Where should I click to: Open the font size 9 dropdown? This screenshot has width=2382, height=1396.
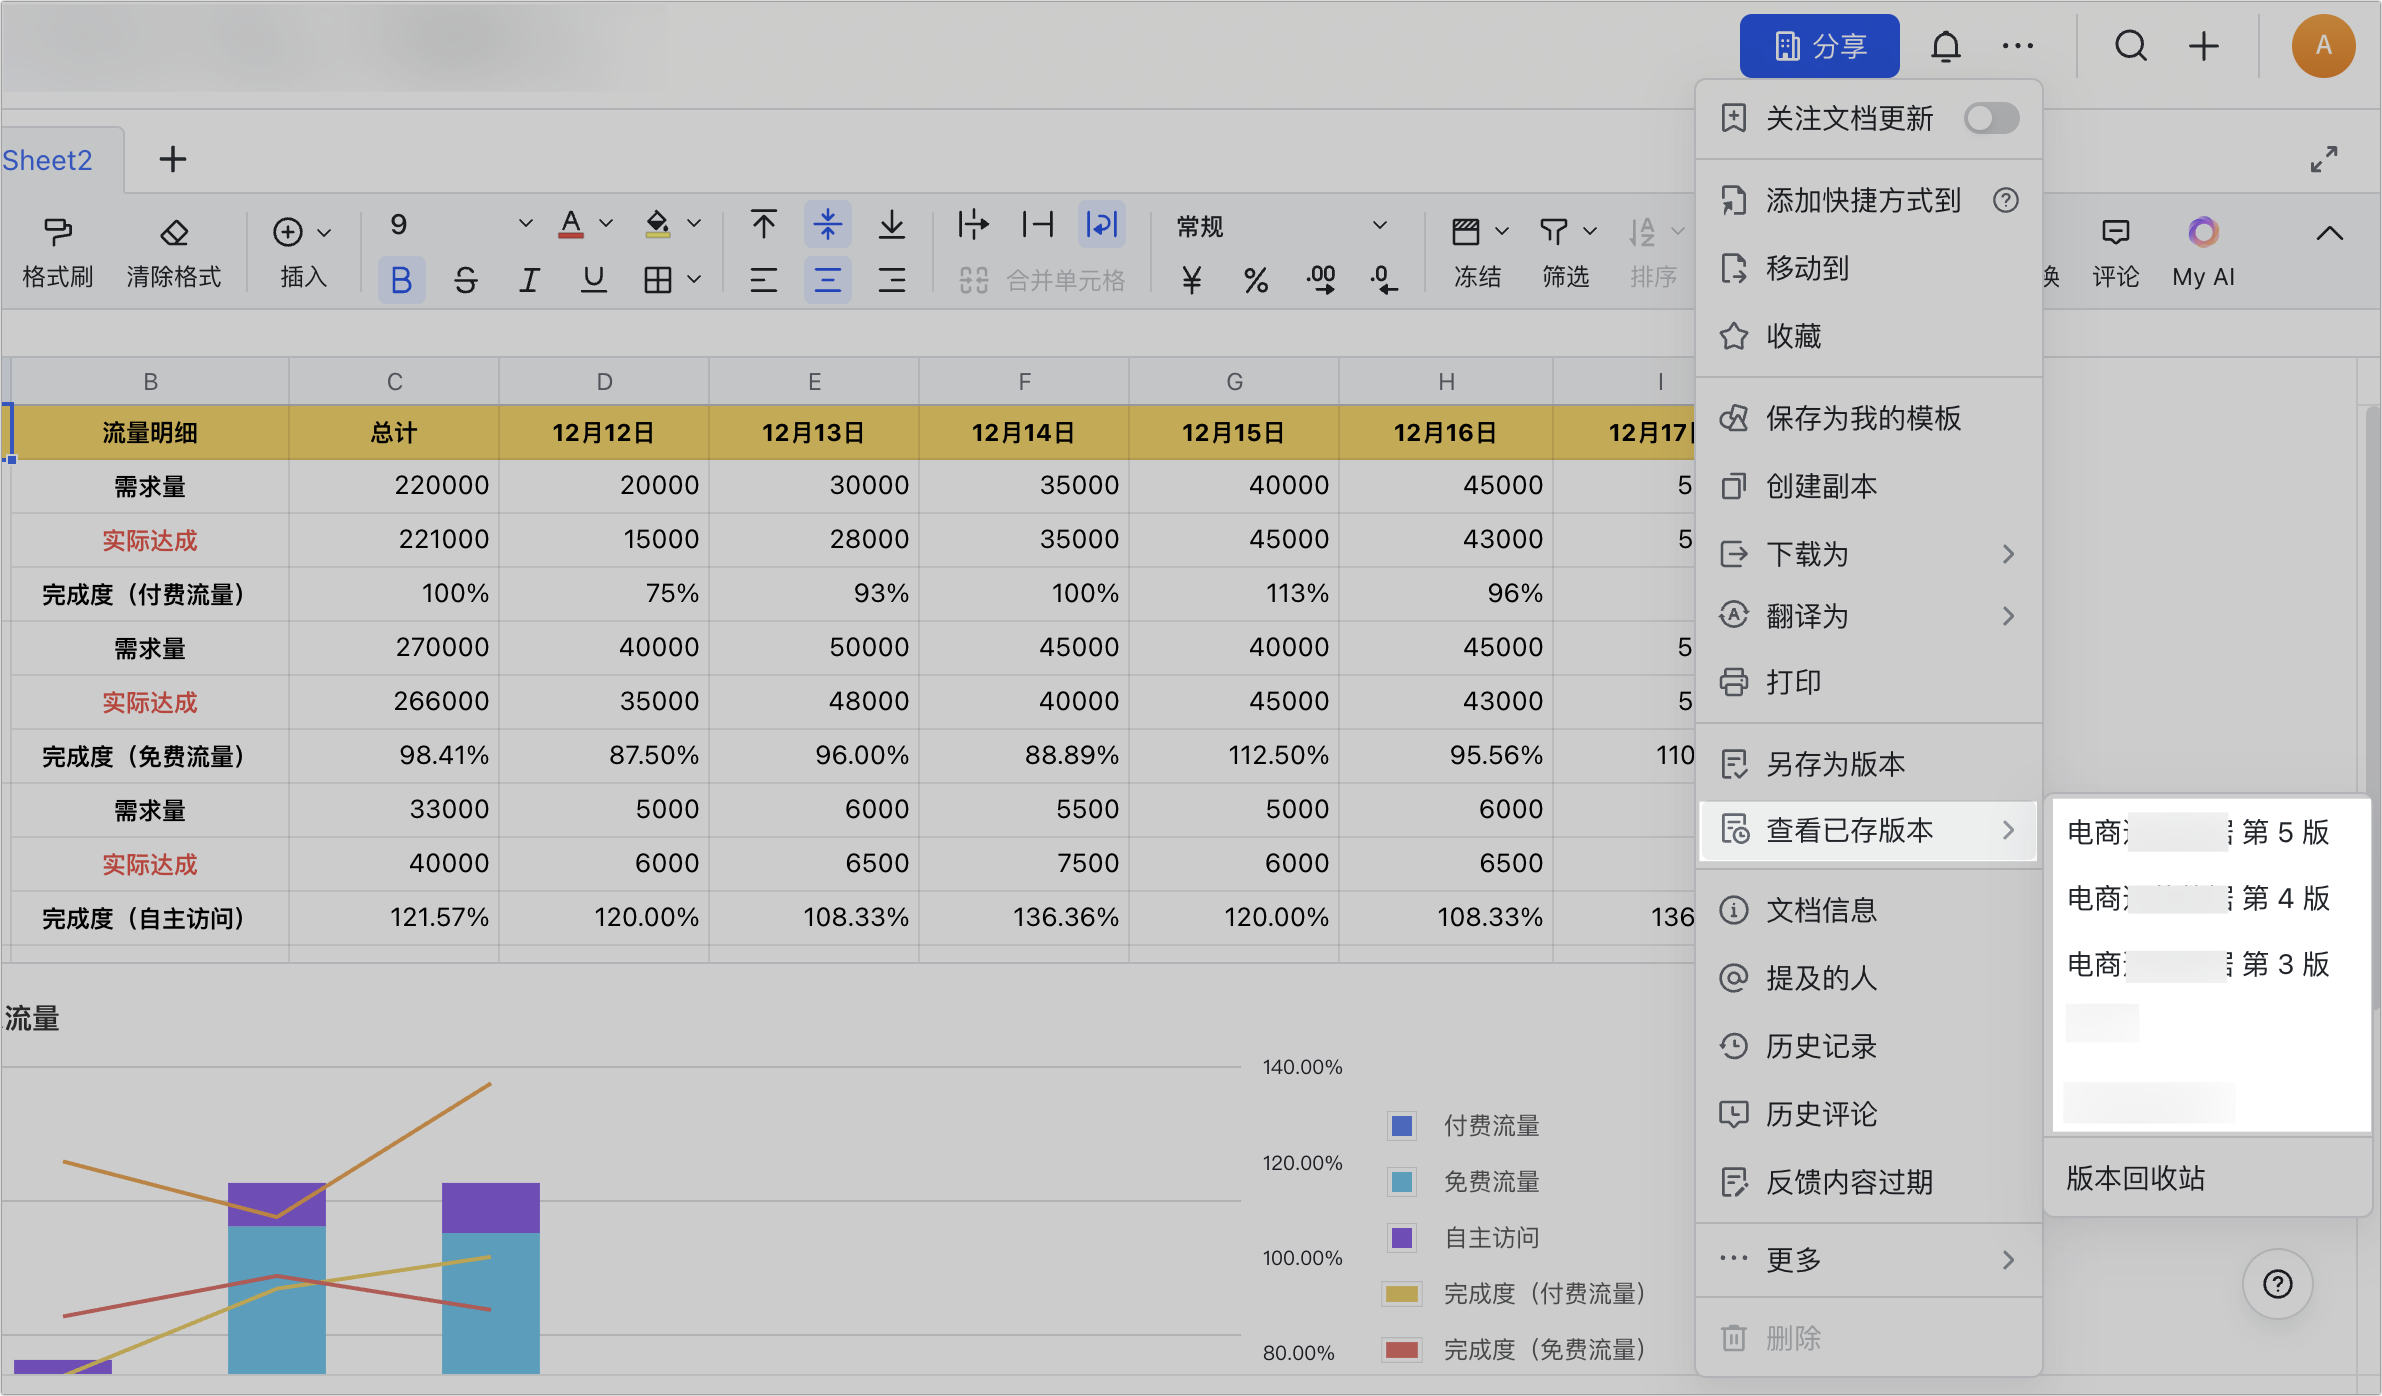click(x=524, y=224)
